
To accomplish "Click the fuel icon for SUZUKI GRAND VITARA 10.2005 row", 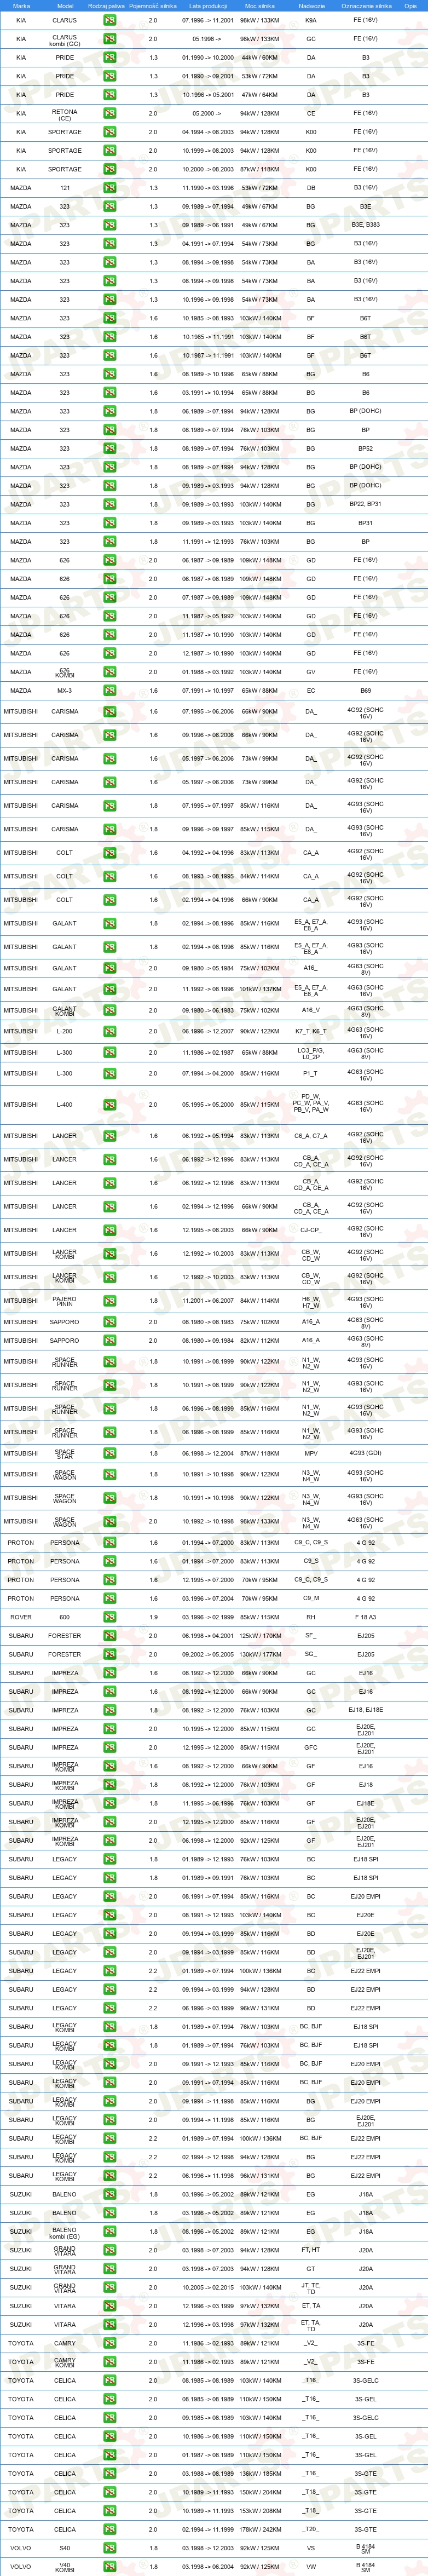I will 110,2287.
